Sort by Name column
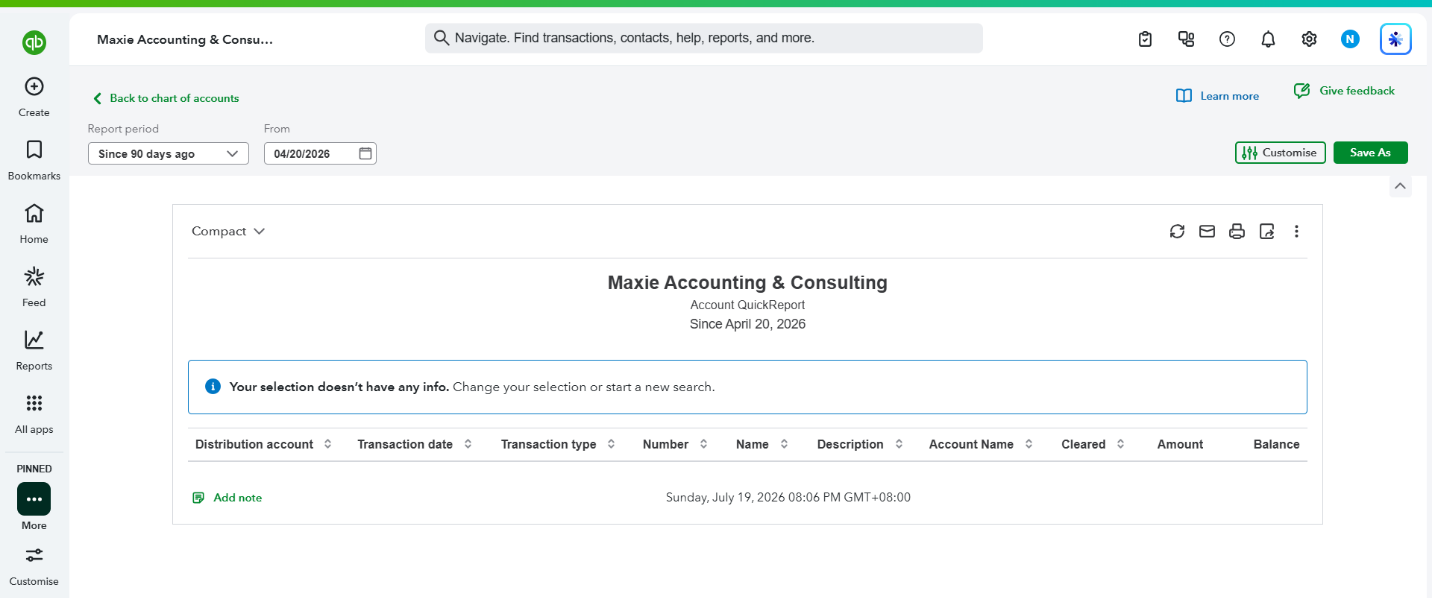This screenshot has height=598, width=1432. [762, 444]
